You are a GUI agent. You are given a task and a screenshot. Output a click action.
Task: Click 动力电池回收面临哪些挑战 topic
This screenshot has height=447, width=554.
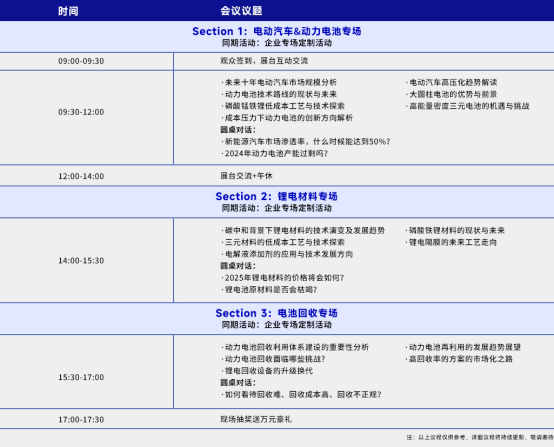coord(273,359)
